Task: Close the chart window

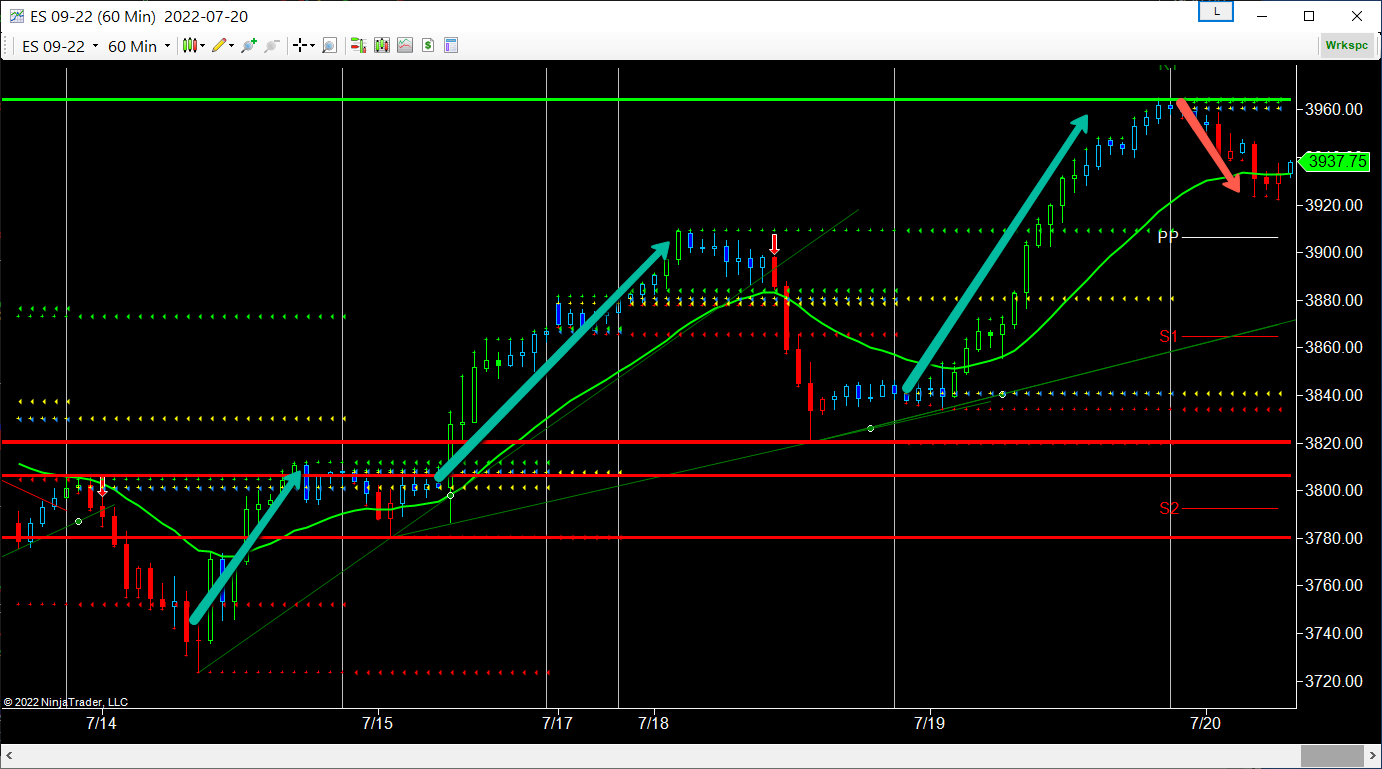Action: (x=1355, y=16)
